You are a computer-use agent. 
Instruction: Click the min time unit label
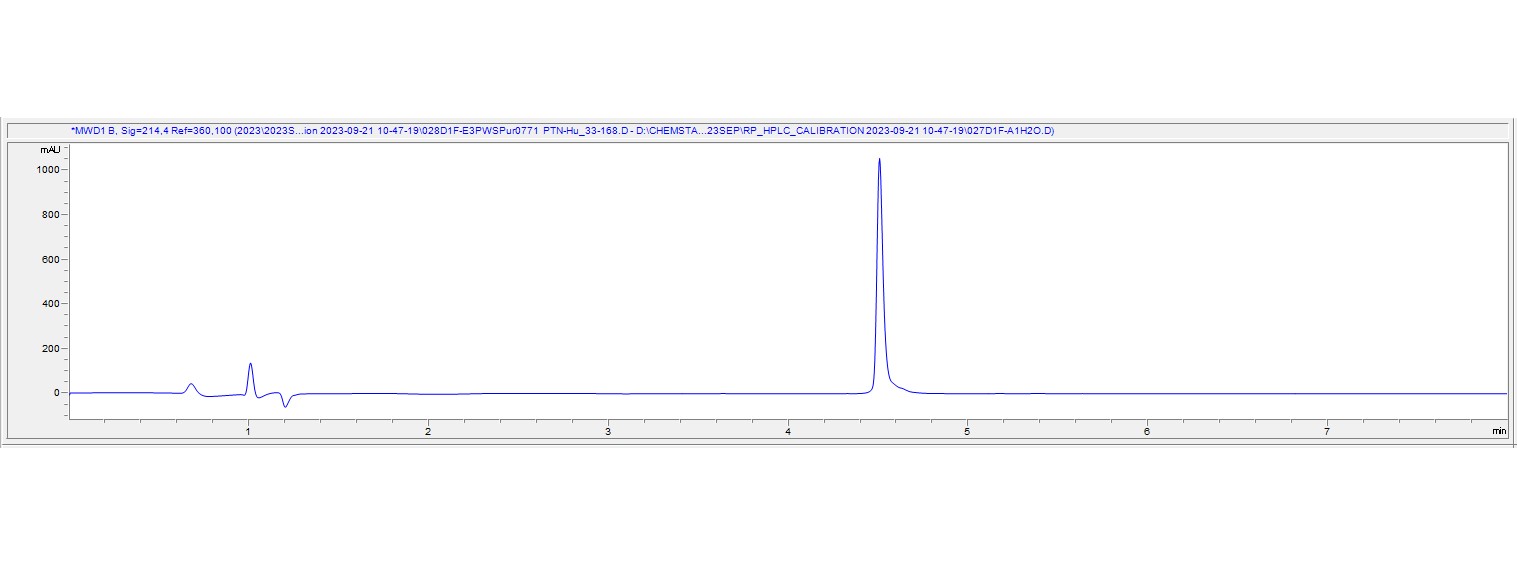pyautogui.click(x=1498, y=432)
